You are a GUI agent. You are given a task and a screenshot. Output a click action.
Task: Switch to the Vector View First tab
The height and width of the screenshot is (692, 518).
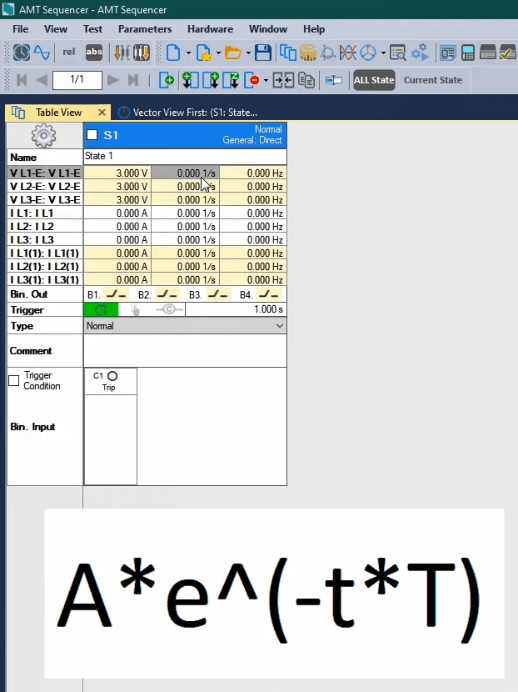pos(188,113)
